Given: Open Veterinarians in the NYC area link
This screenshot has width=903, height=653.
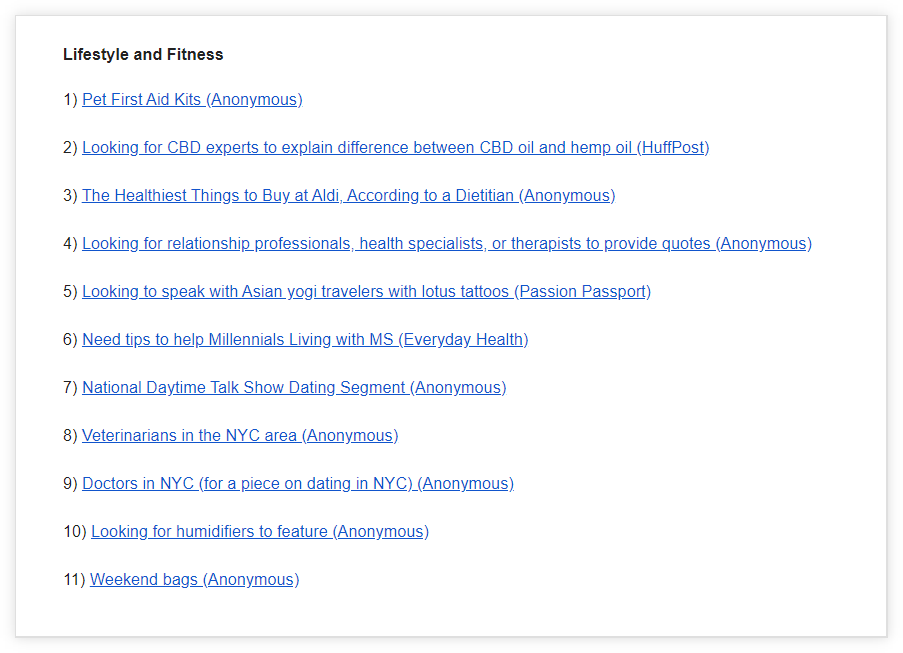Looking at the screenshot, I should (x=240, y=435).
